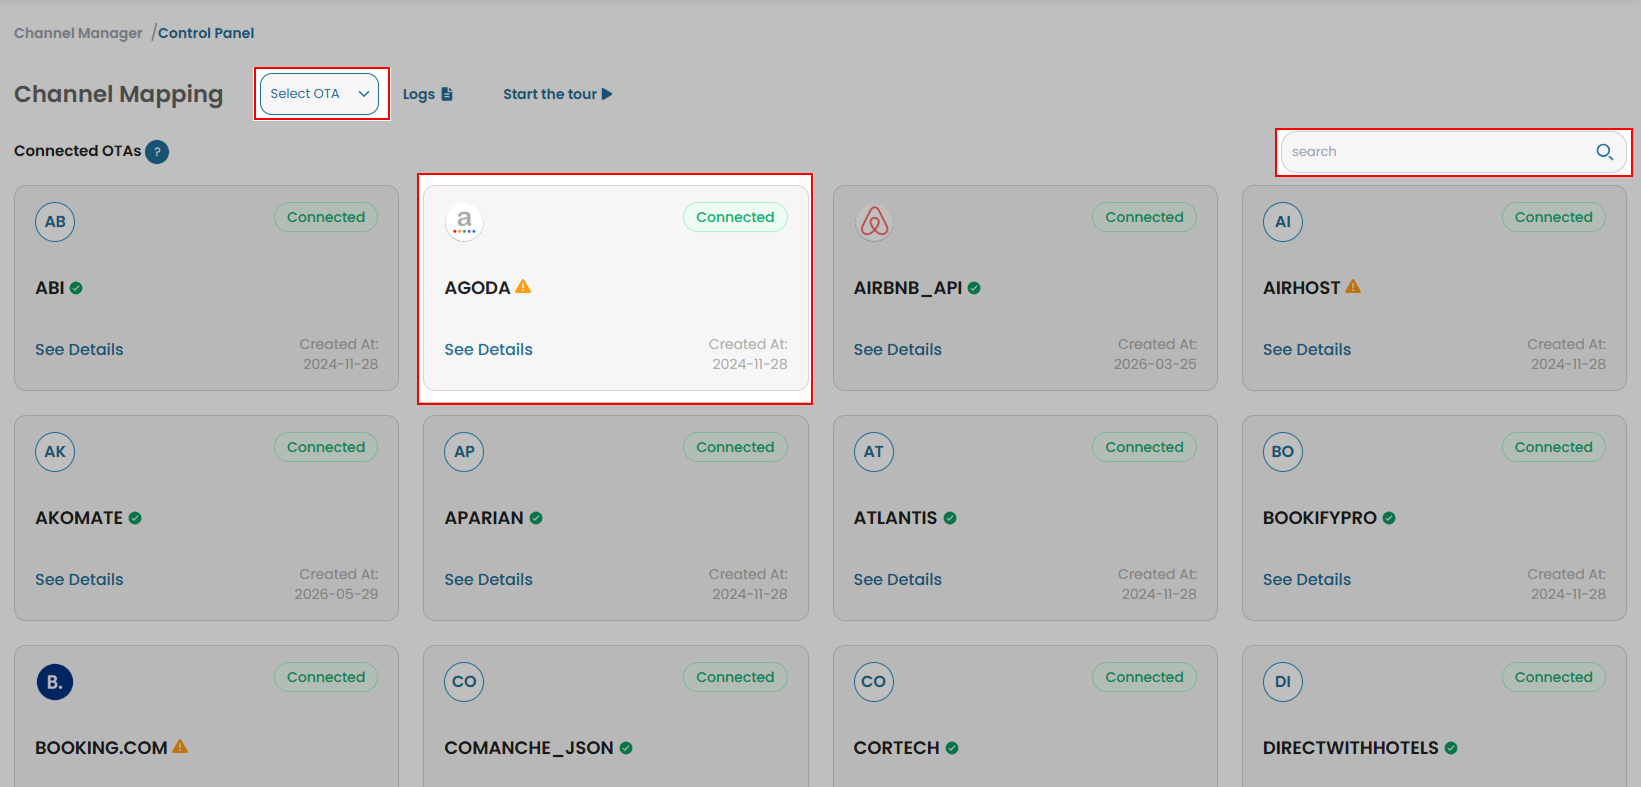
Task: Click the 2026-05-29 created date
Action: (x=336, y=594)
